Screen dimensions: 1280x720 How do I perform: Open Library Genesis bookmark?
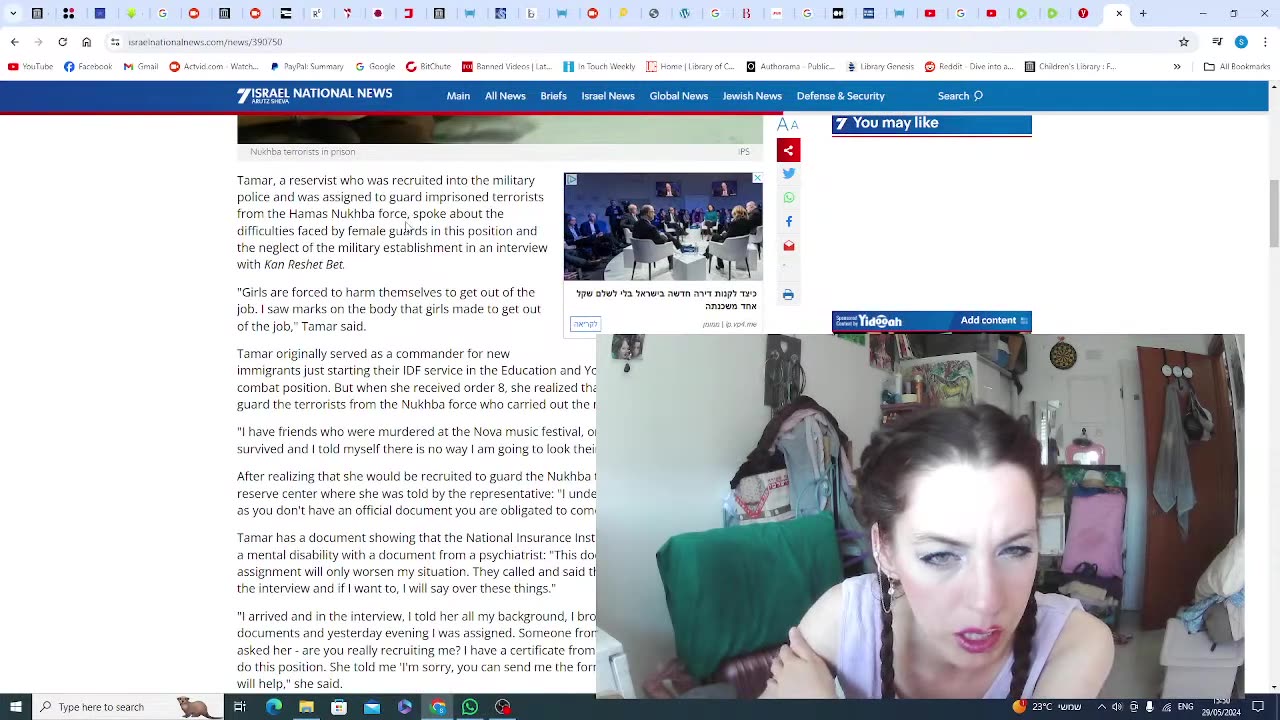(x=880, y=67)
